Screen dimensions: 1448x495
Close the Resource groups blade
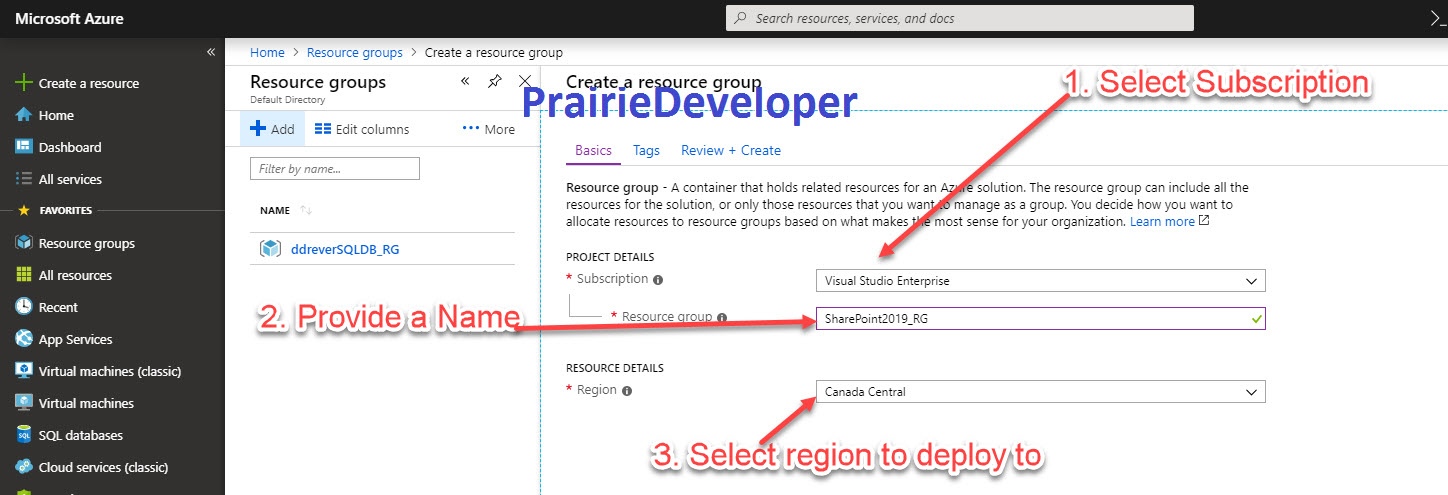pos(525,82)
